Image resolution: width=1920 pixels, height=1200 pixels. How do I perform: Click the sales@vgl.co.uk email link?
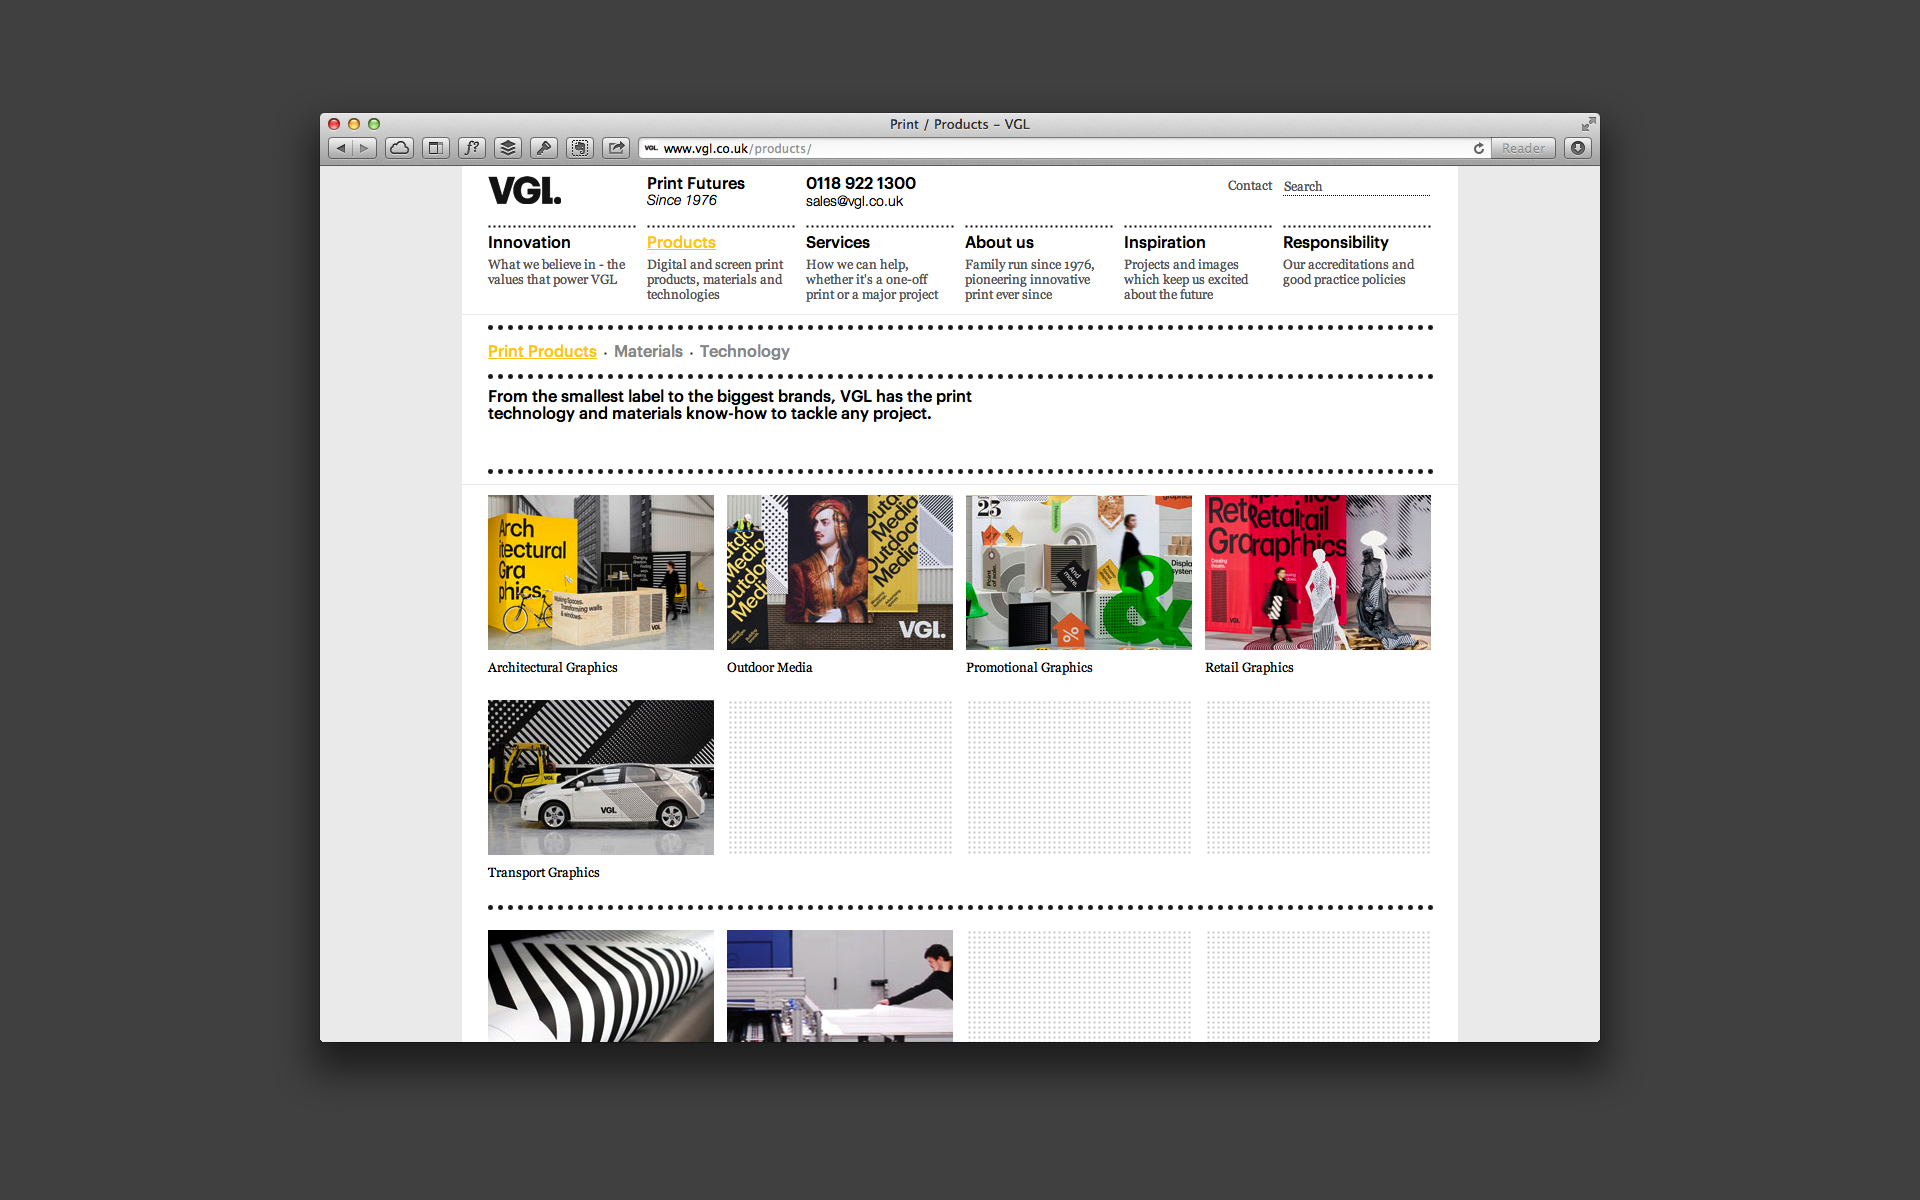point(854,201)
